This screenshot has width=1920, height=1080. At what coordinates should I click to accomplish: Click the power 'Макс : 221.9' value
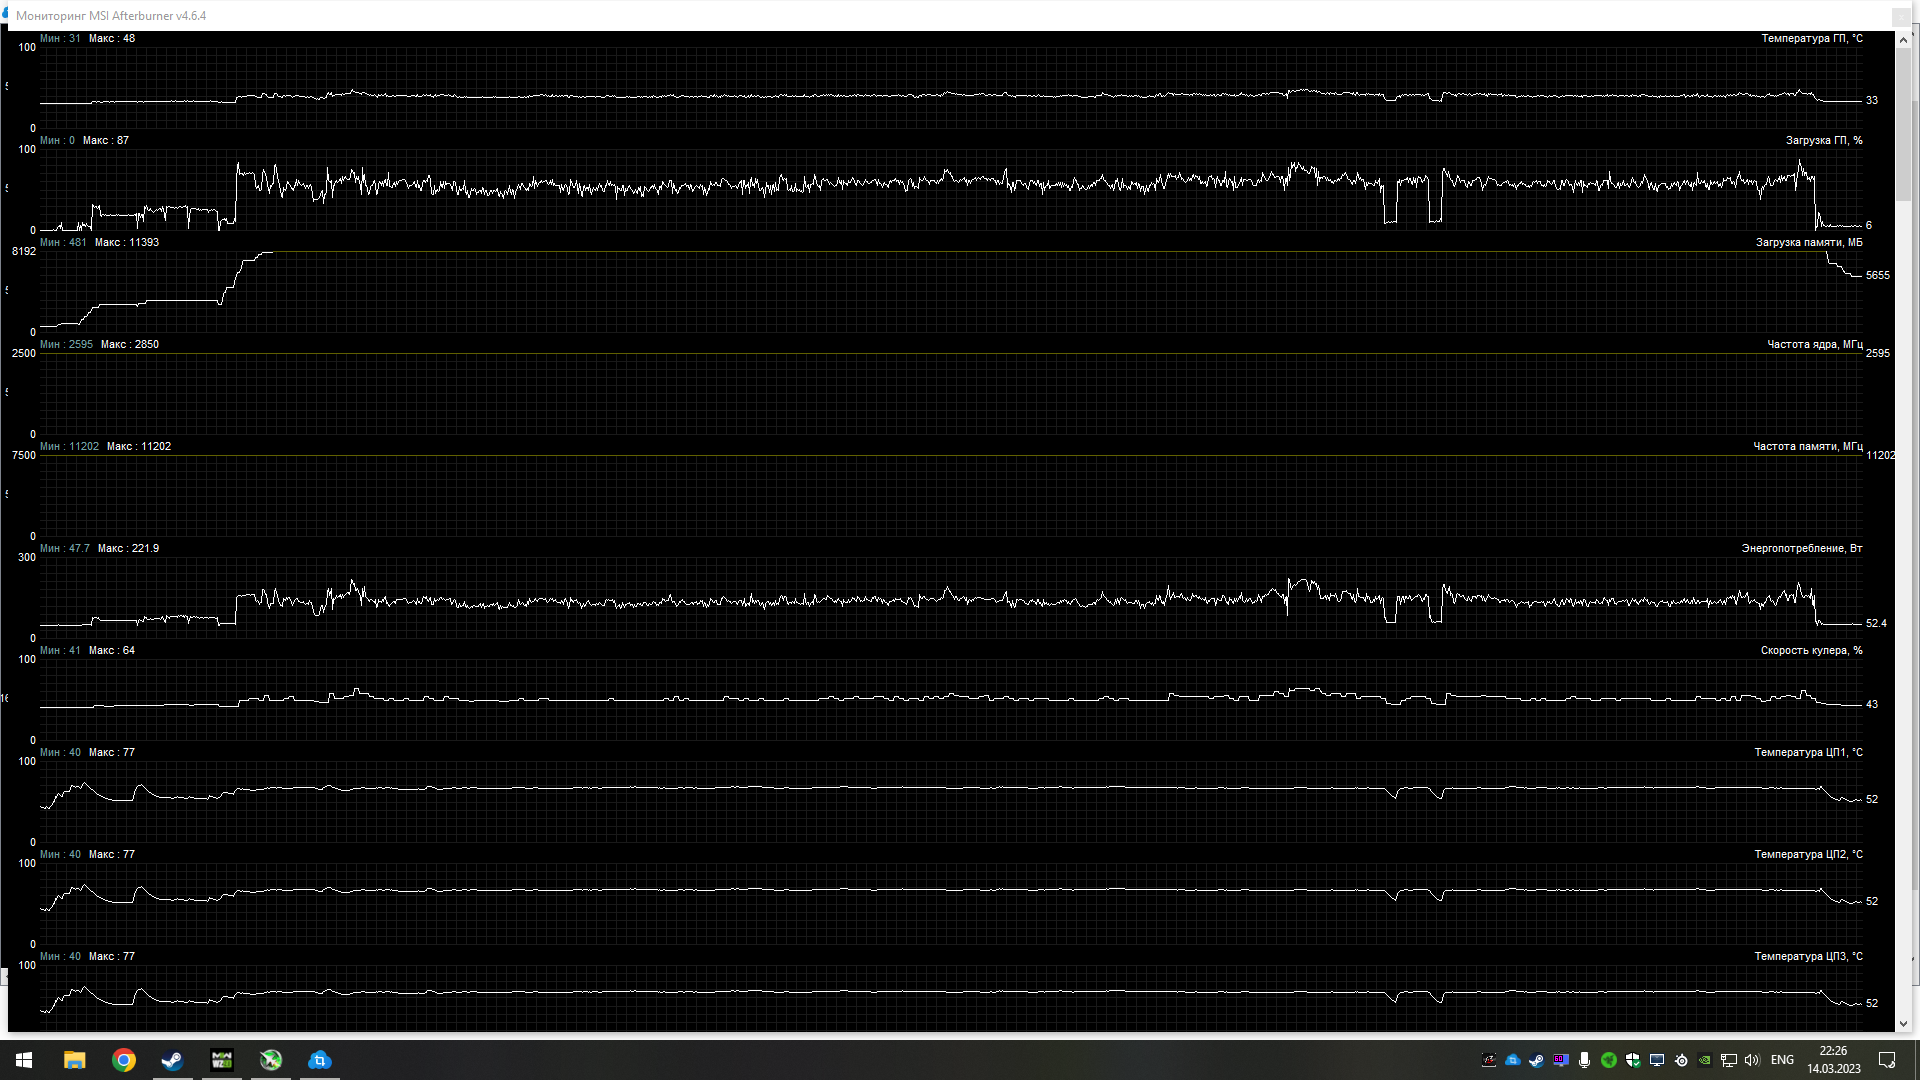pyautogui.click(x=128, y=549)
